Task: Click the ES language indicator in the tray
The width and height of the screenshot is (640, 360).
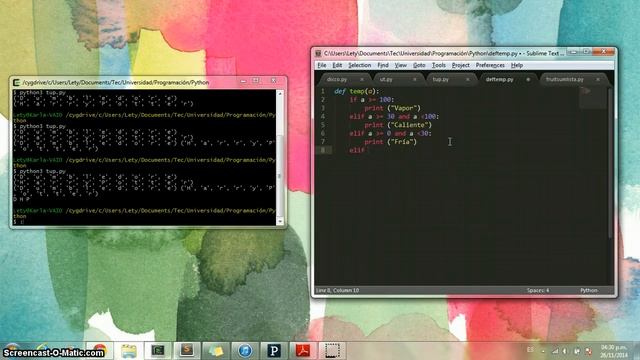Action: pos(530,350)
